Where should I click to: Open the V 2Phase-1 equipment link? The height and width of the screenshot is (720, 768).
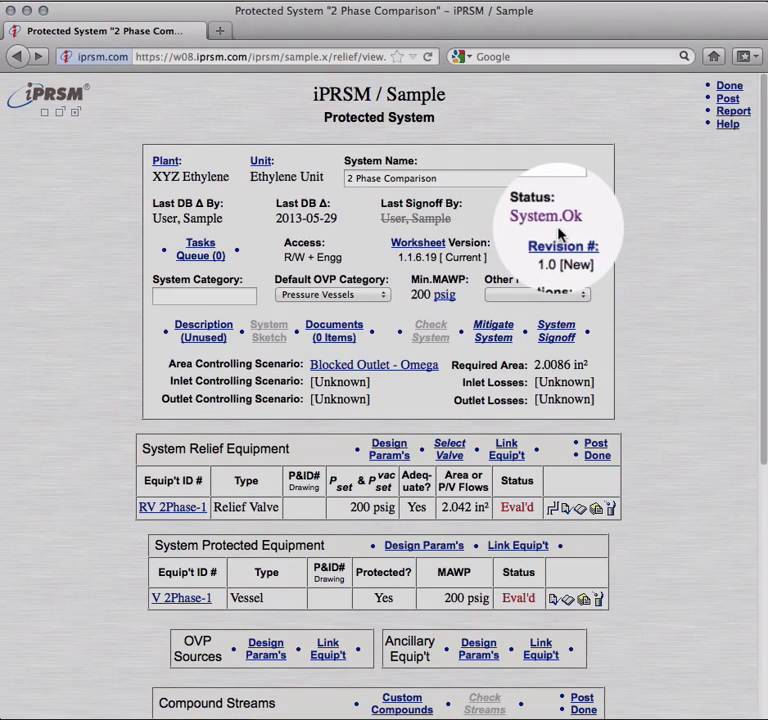(181, 598)
